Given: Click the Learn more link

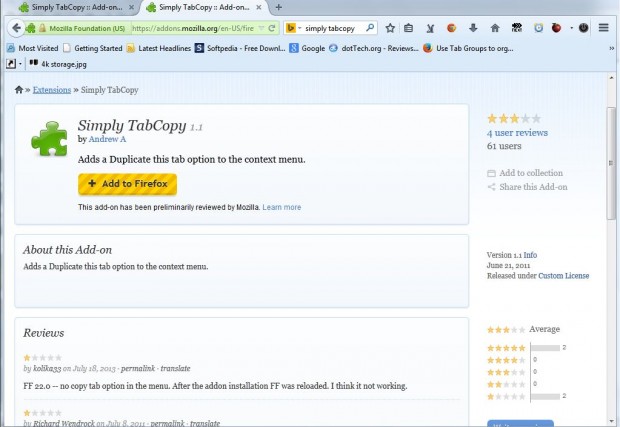Looking at the screenshot, I should 282,207.
